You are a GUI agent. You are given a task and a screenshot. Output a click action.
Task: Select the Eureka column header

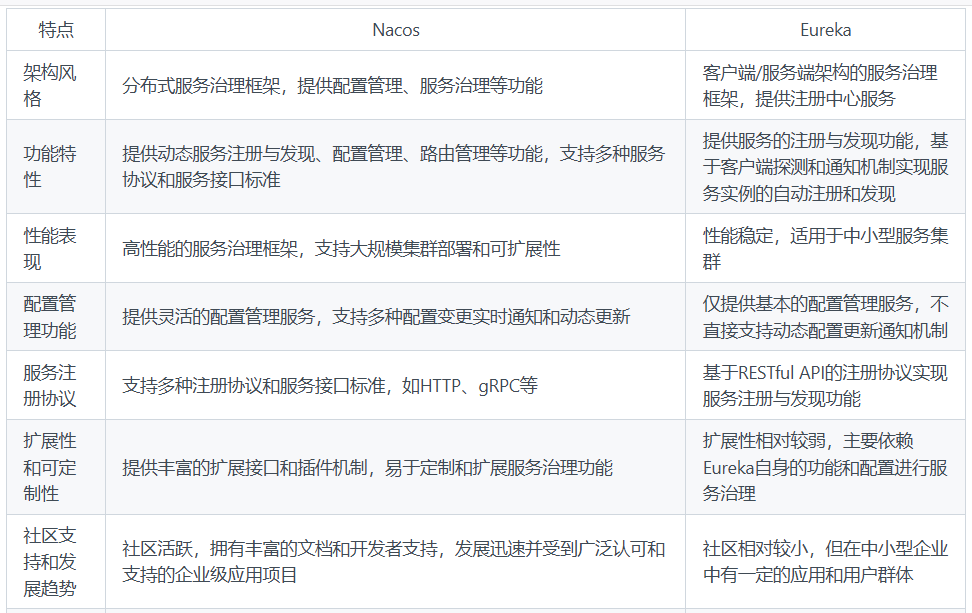pyautogui.click(x=825, y=30)
